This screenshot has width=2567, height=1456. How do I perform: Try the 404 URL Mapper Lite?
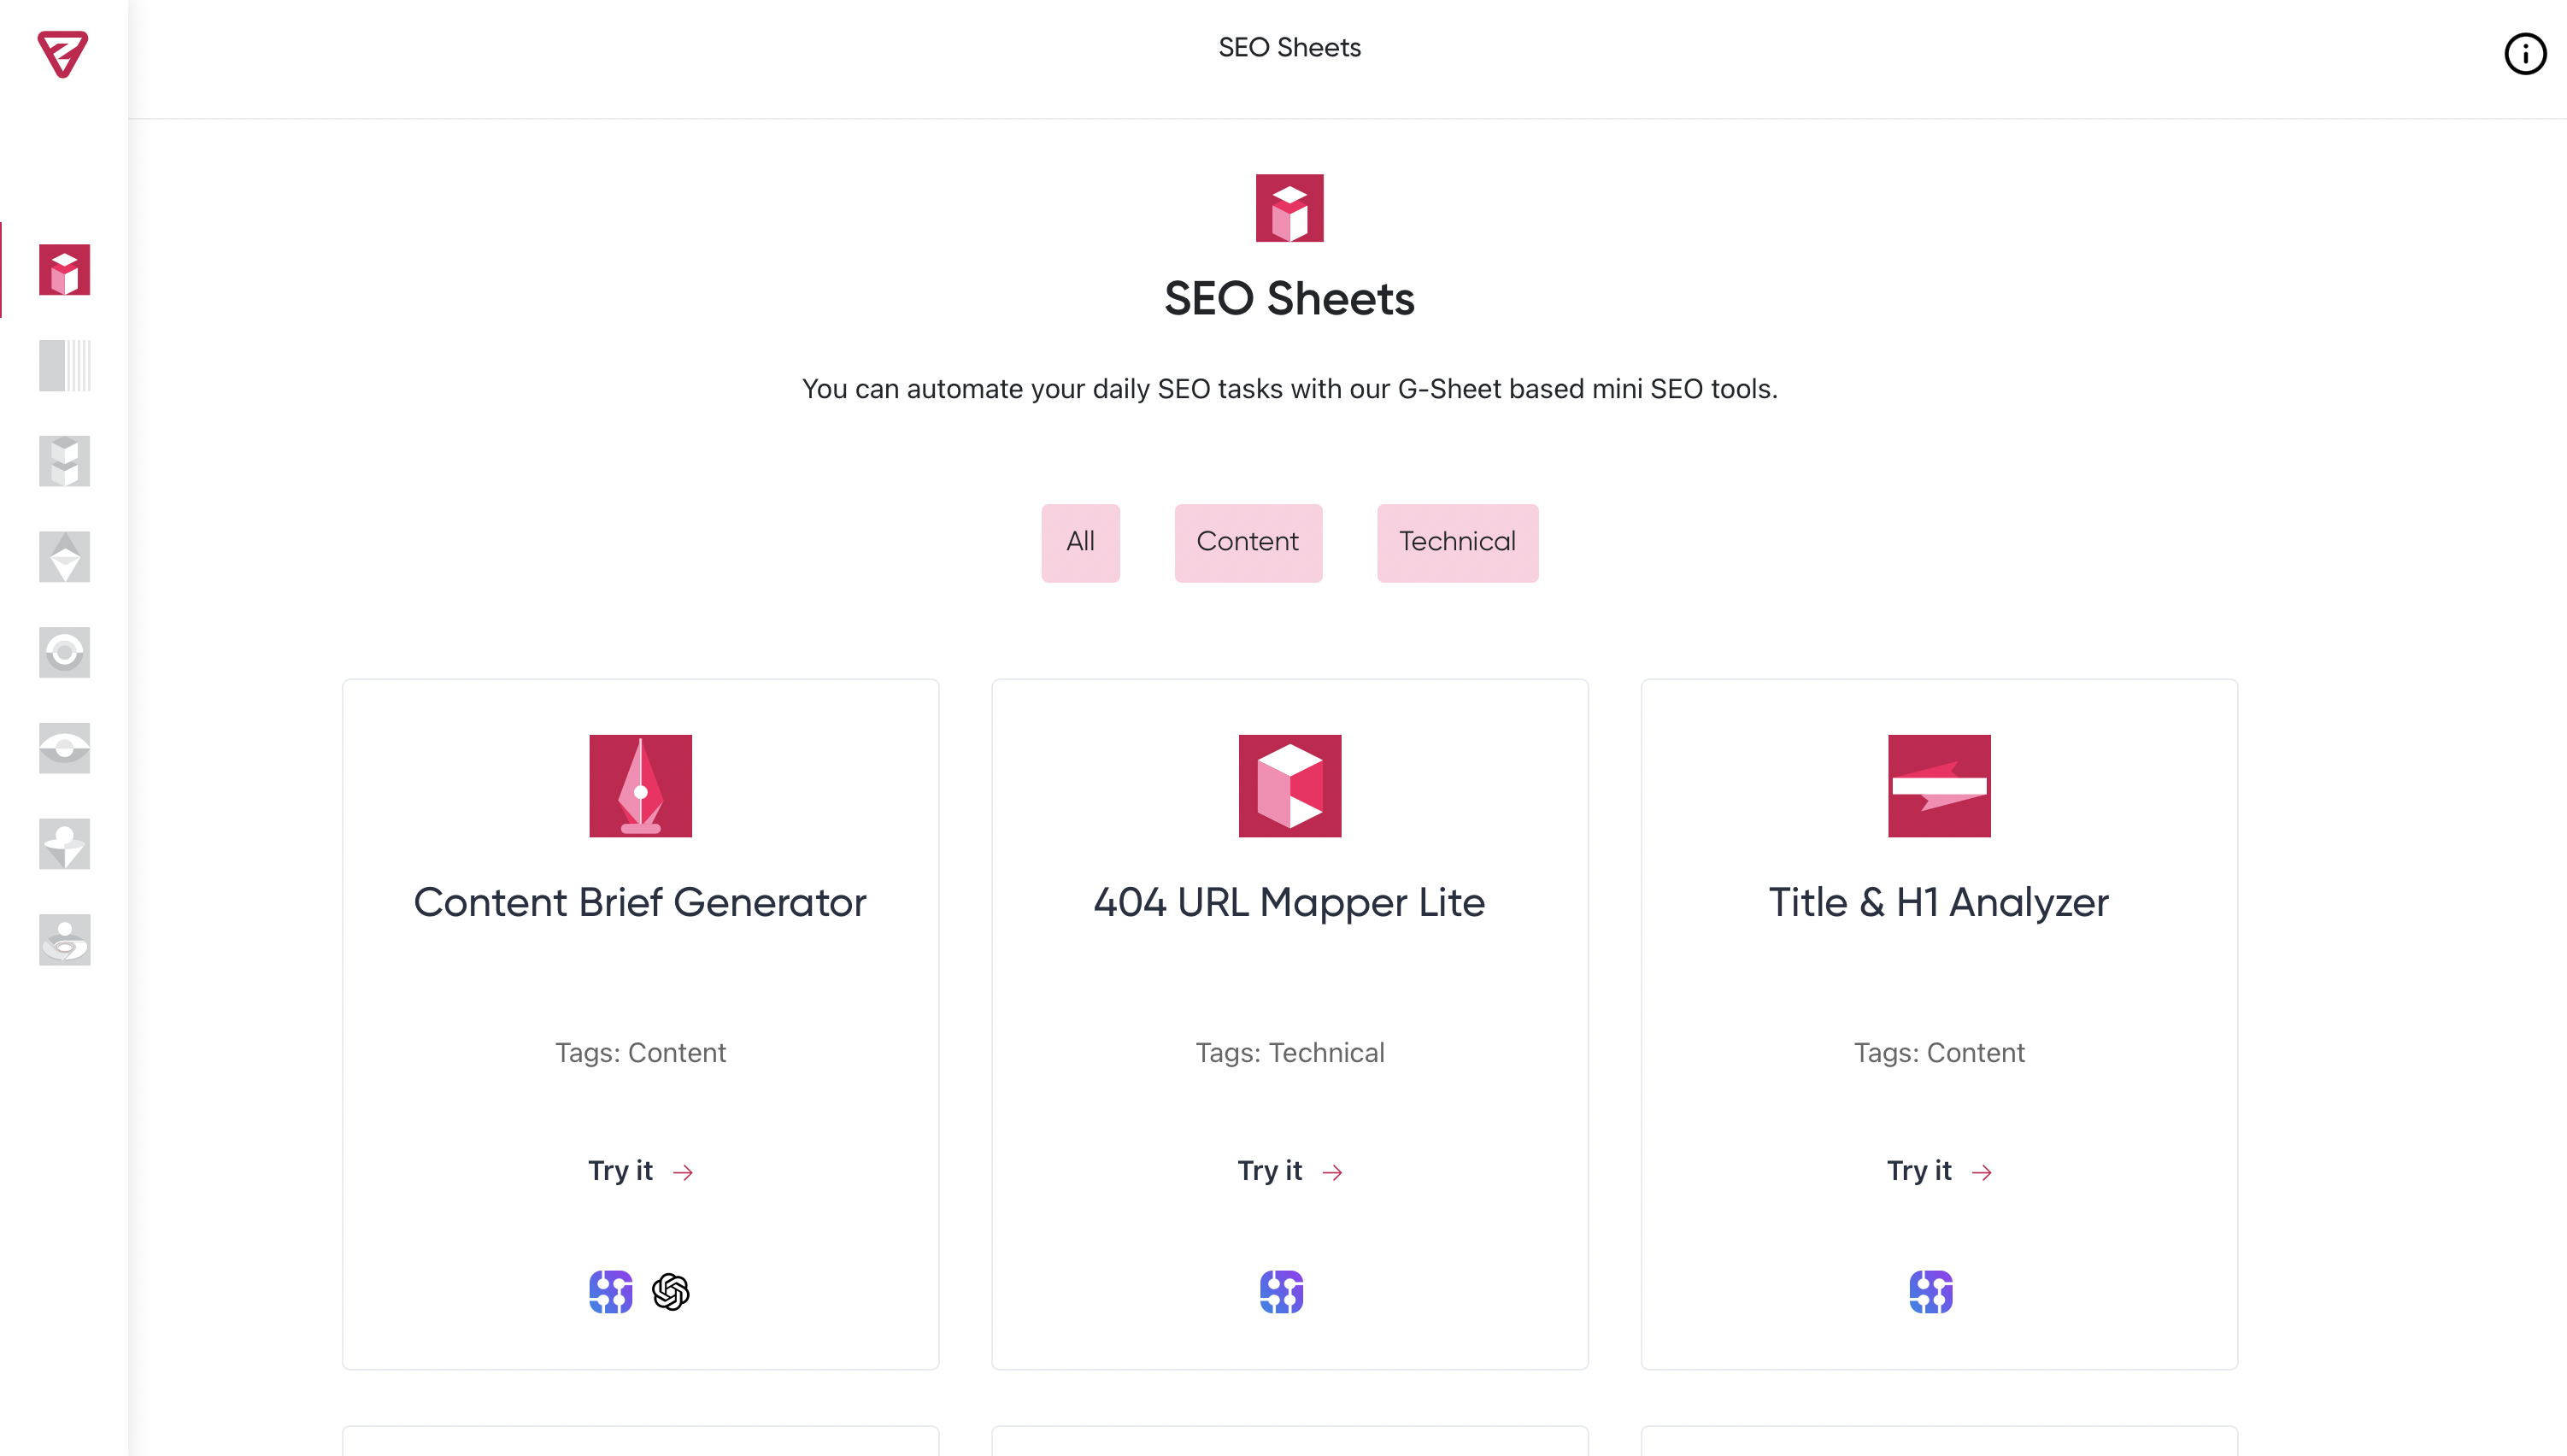pyautogui.click(x=1289, y=1171)
